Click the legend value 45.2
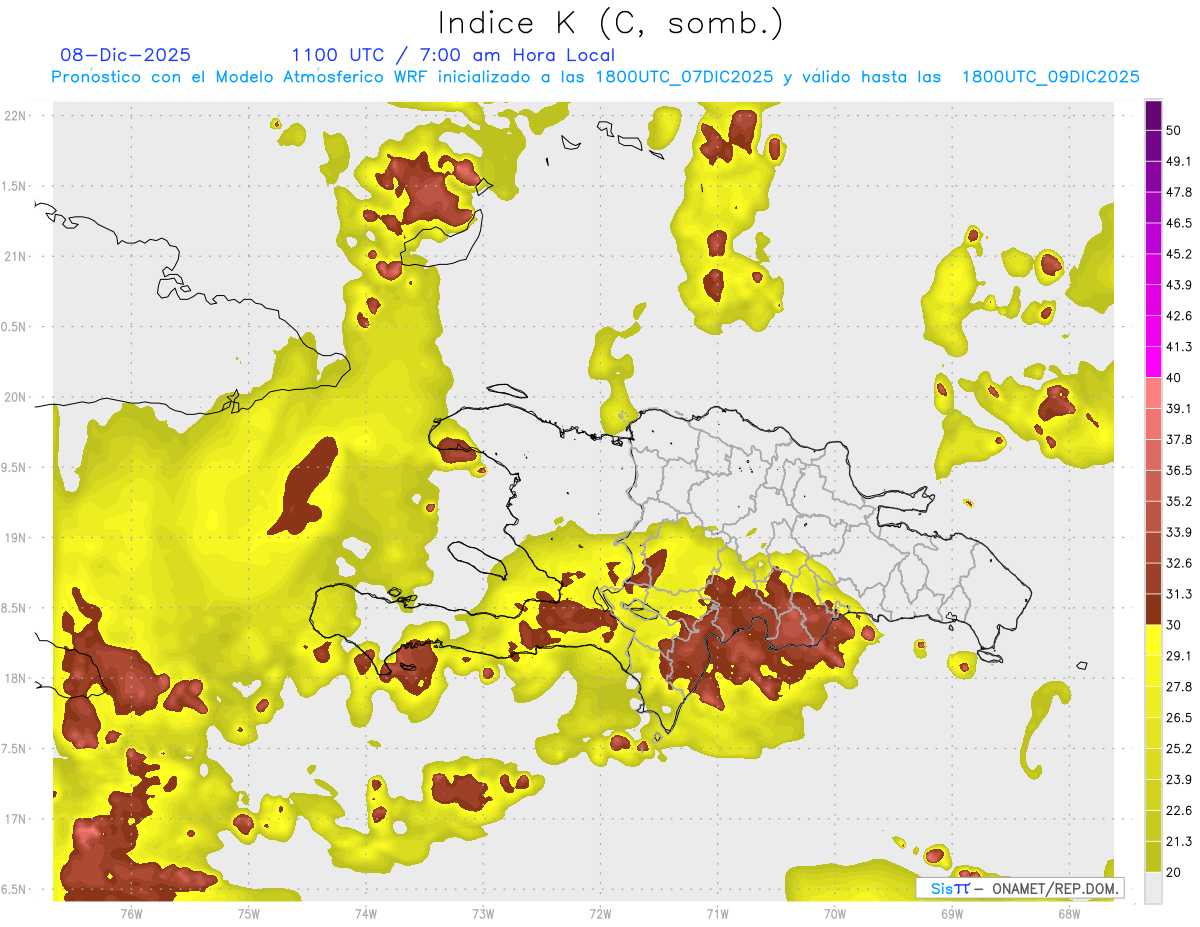Viewport: 1200px width, 927px height. [x=1179, y=254]
